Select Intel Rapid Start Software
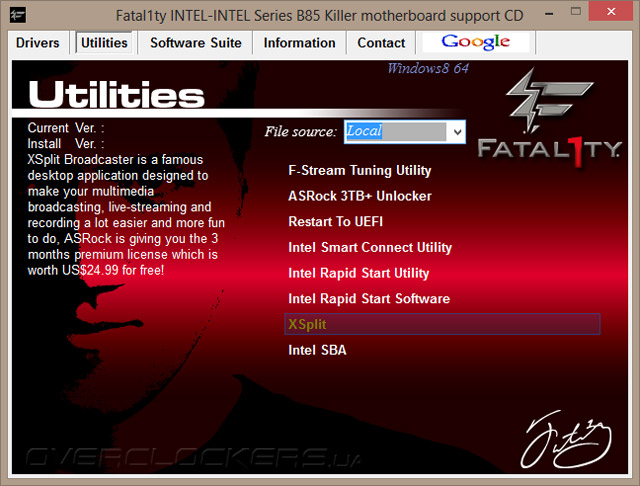Viewport: 640px width, 486px height. tap(369, 299)
